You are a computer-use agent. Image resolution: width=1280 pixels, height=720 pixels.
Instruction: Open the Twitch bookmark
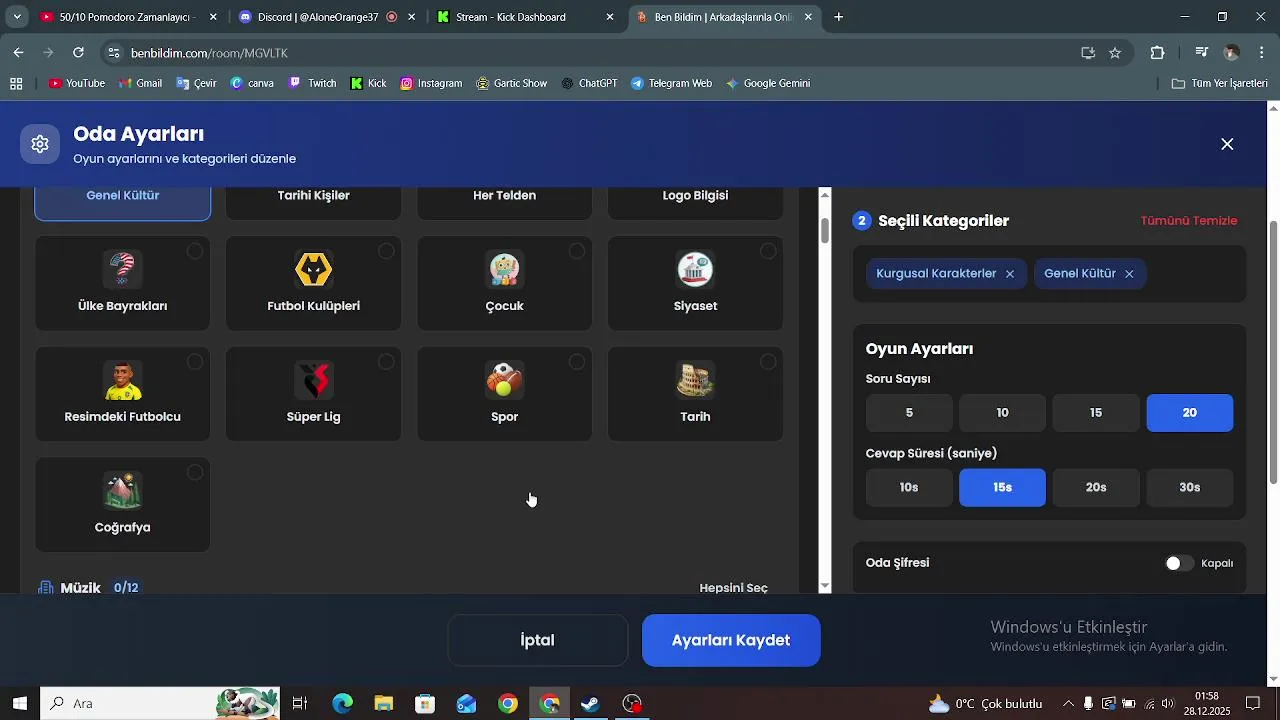(x=312, y=83)
